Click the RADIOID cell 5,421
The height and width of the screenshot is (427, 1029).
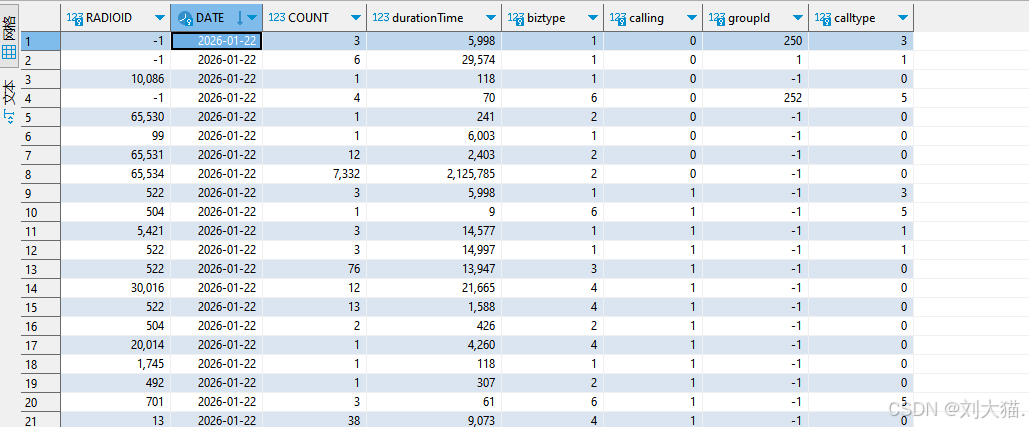pyautogui.click(x=116, y=231)
